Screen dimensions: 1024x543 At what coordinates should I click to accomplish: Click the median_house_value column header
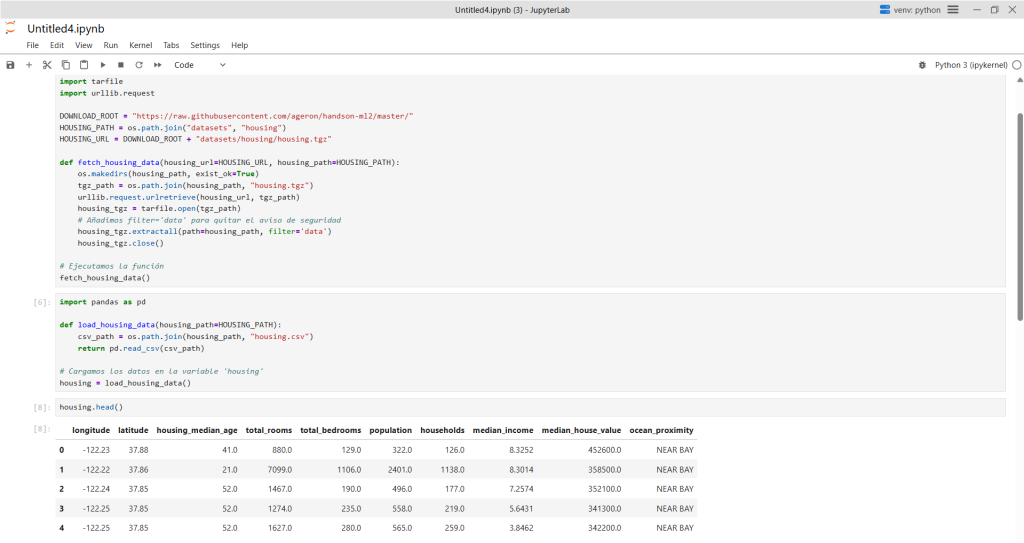click(581, 430)
